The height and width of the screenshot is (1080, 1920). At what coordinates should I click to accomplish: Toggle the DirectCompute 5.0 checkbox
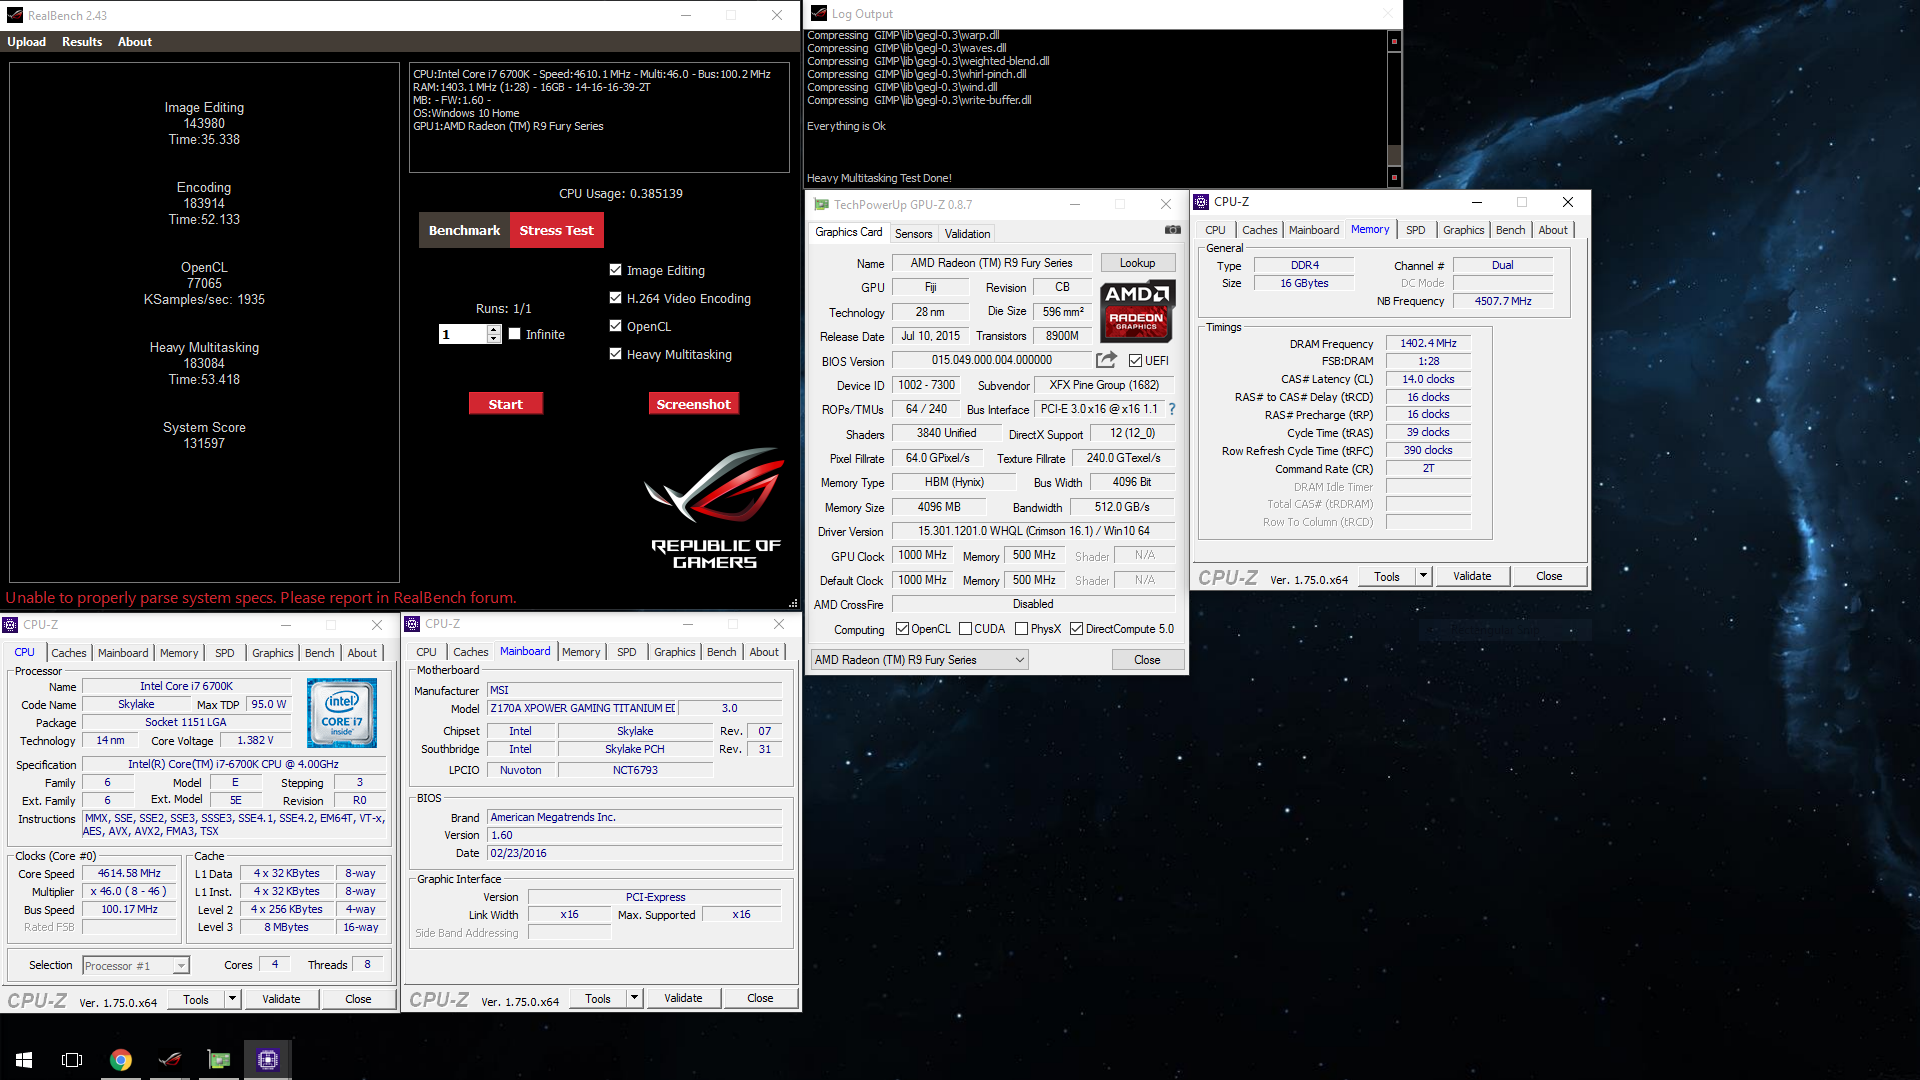click(x=1076, y=629)
